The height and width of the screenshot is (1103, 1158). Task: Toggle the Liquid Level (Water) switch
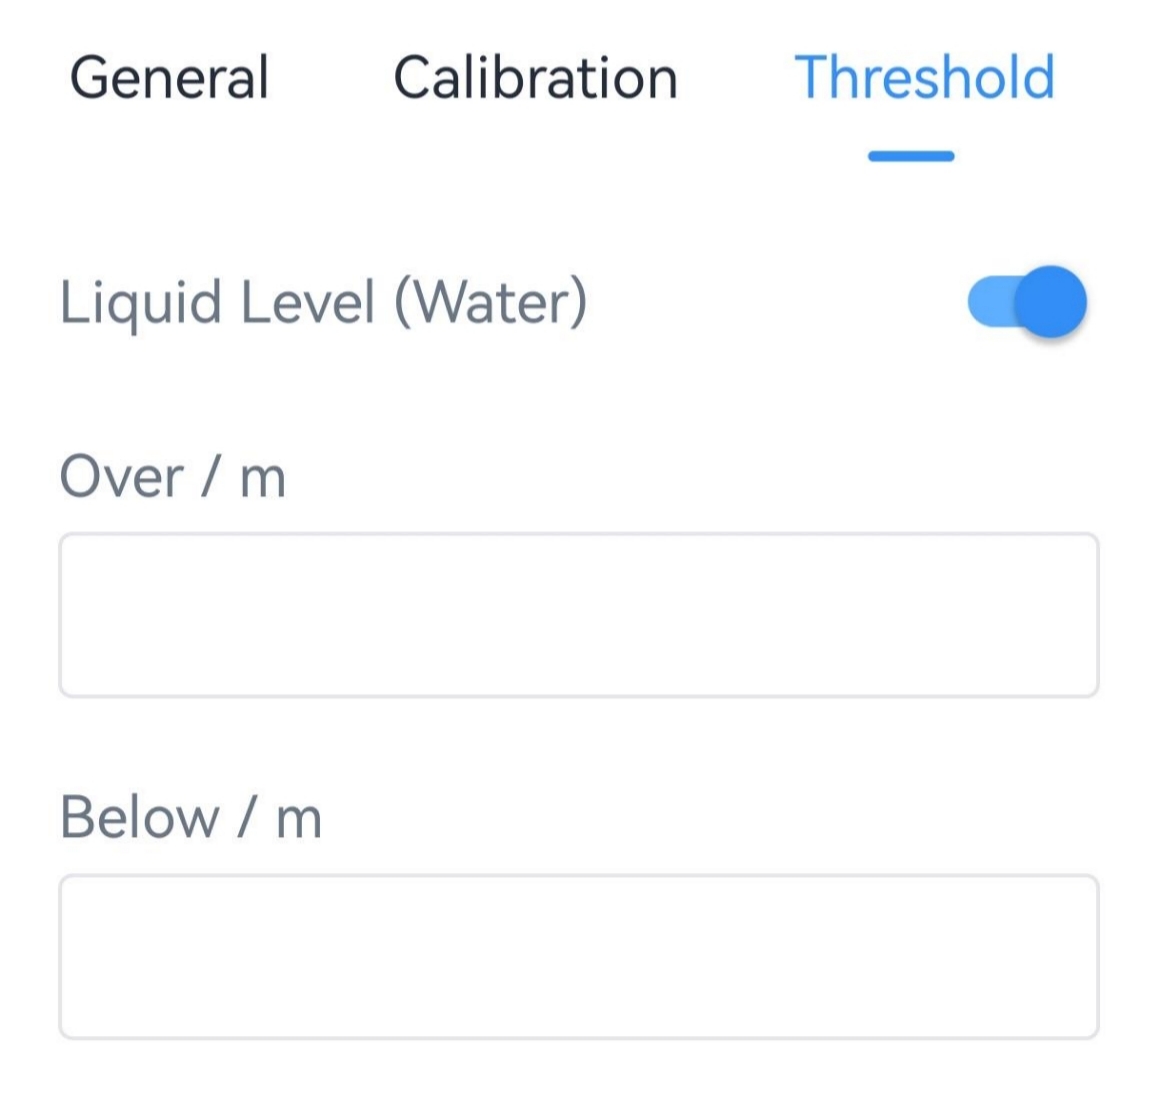coord(1026,301)
